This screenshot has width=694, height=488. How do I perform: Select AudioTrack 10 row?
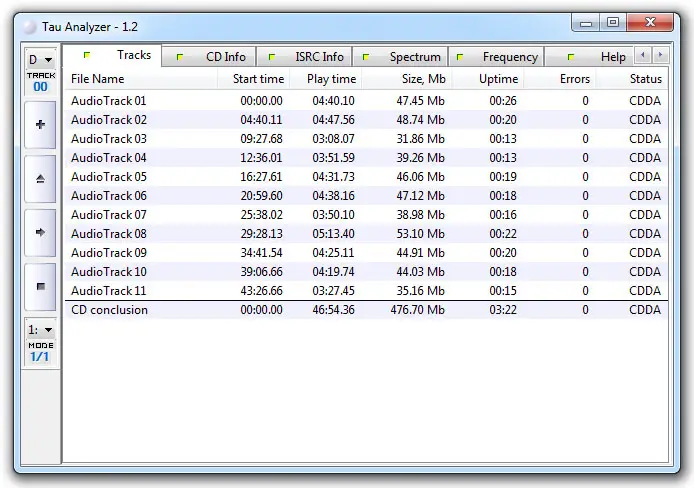tap(366, 272)
